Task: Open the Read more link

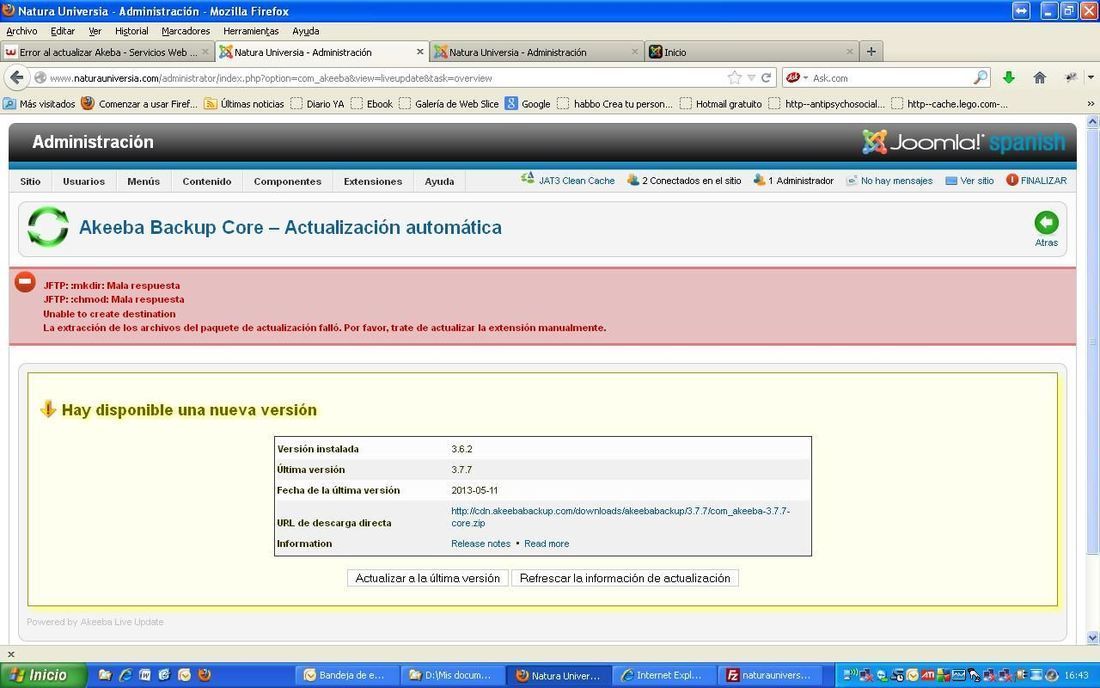Action: [x=546, y=544]
